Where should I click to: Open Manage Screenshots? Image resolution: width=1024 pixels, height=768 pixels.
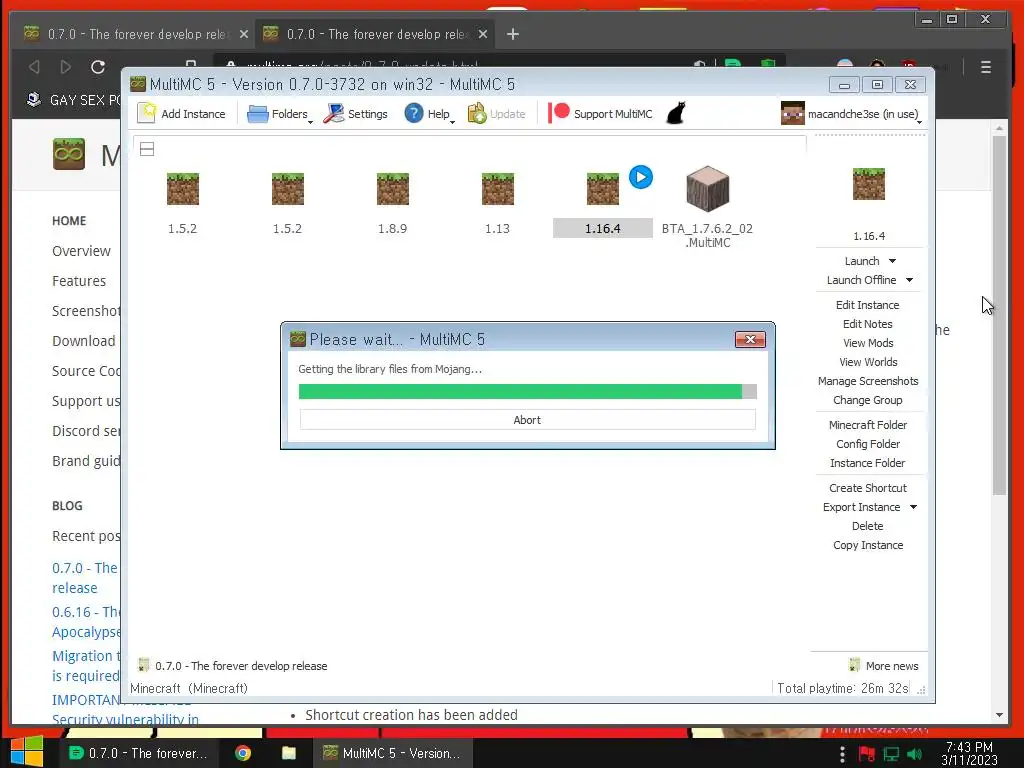868,381
